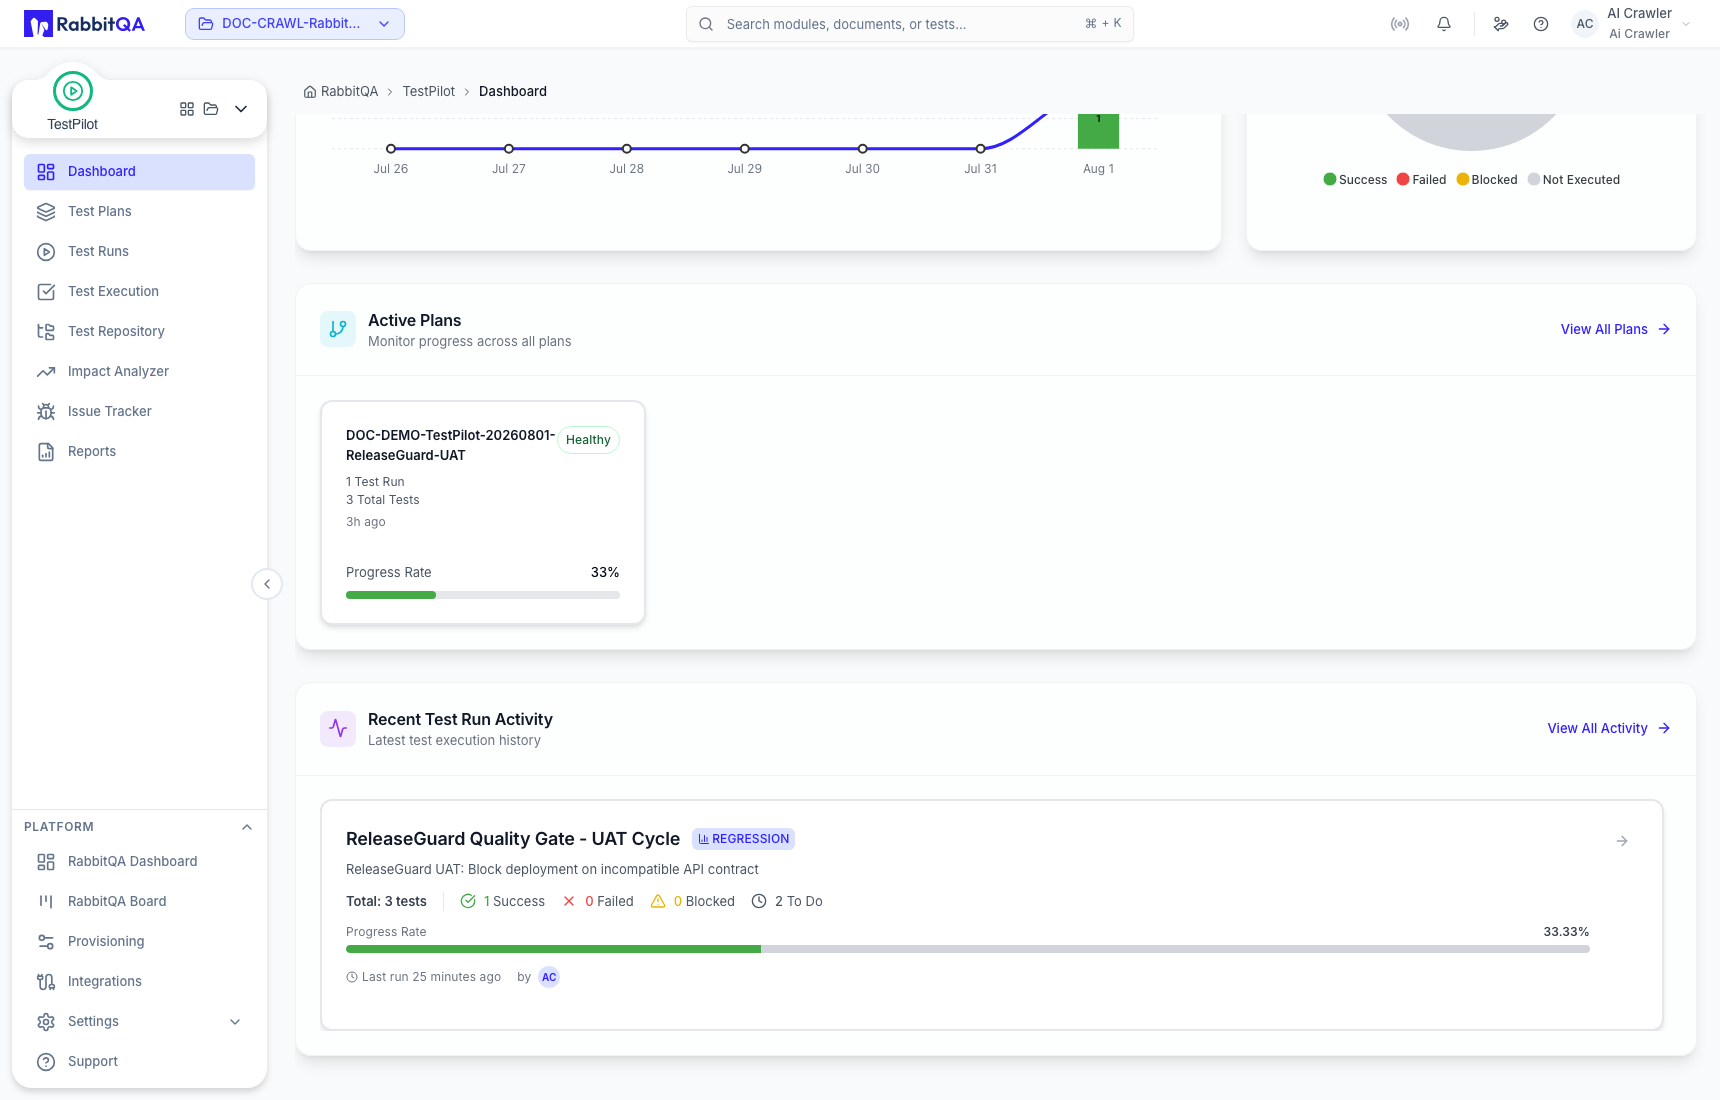This screenshot has width=1720, height=1100.
Task: Click the Active Plans branch icon
Action: 338,329
